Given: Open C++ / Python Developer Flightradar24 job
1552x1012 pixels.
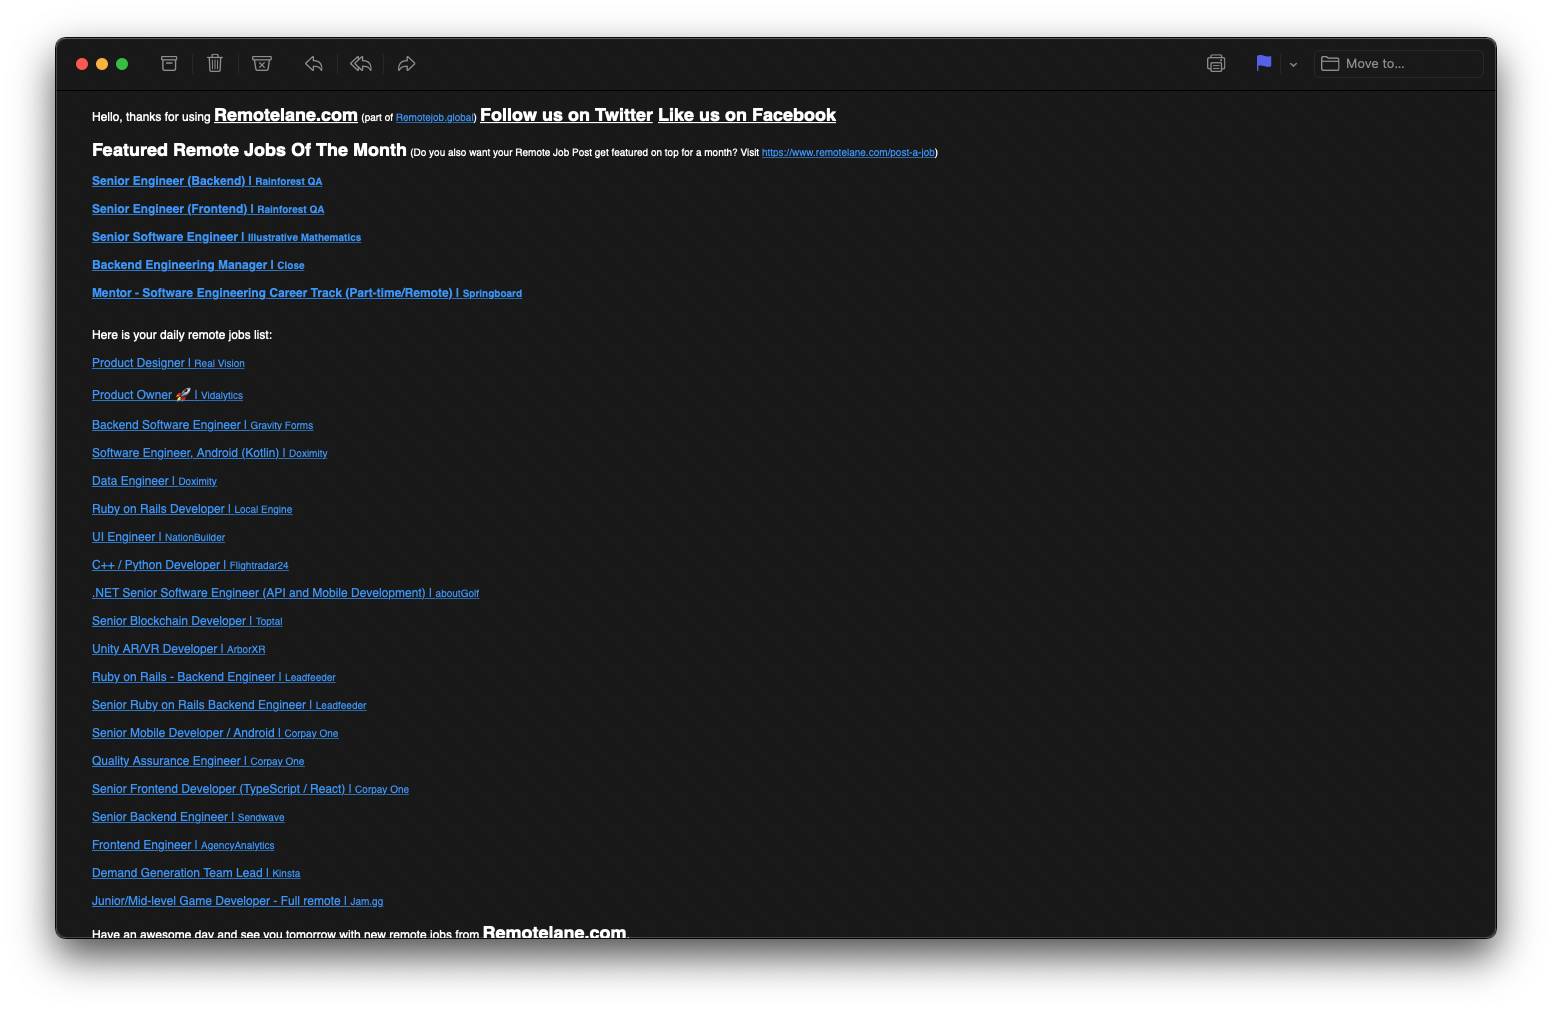Looking at the screenshot, I should click(x=190, y=565).
